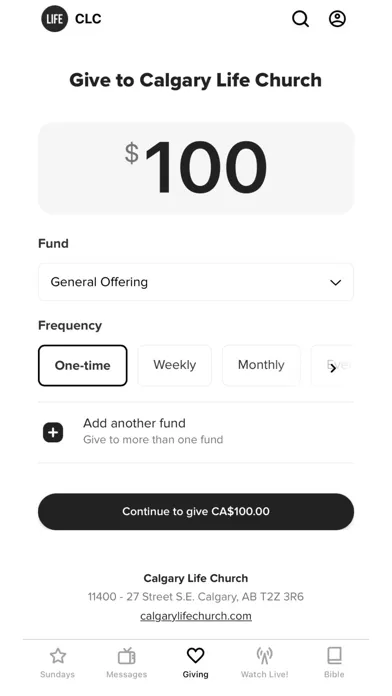Show more frequency options with right arrow
Screen dimensions: 392x696
pos(333,368)
